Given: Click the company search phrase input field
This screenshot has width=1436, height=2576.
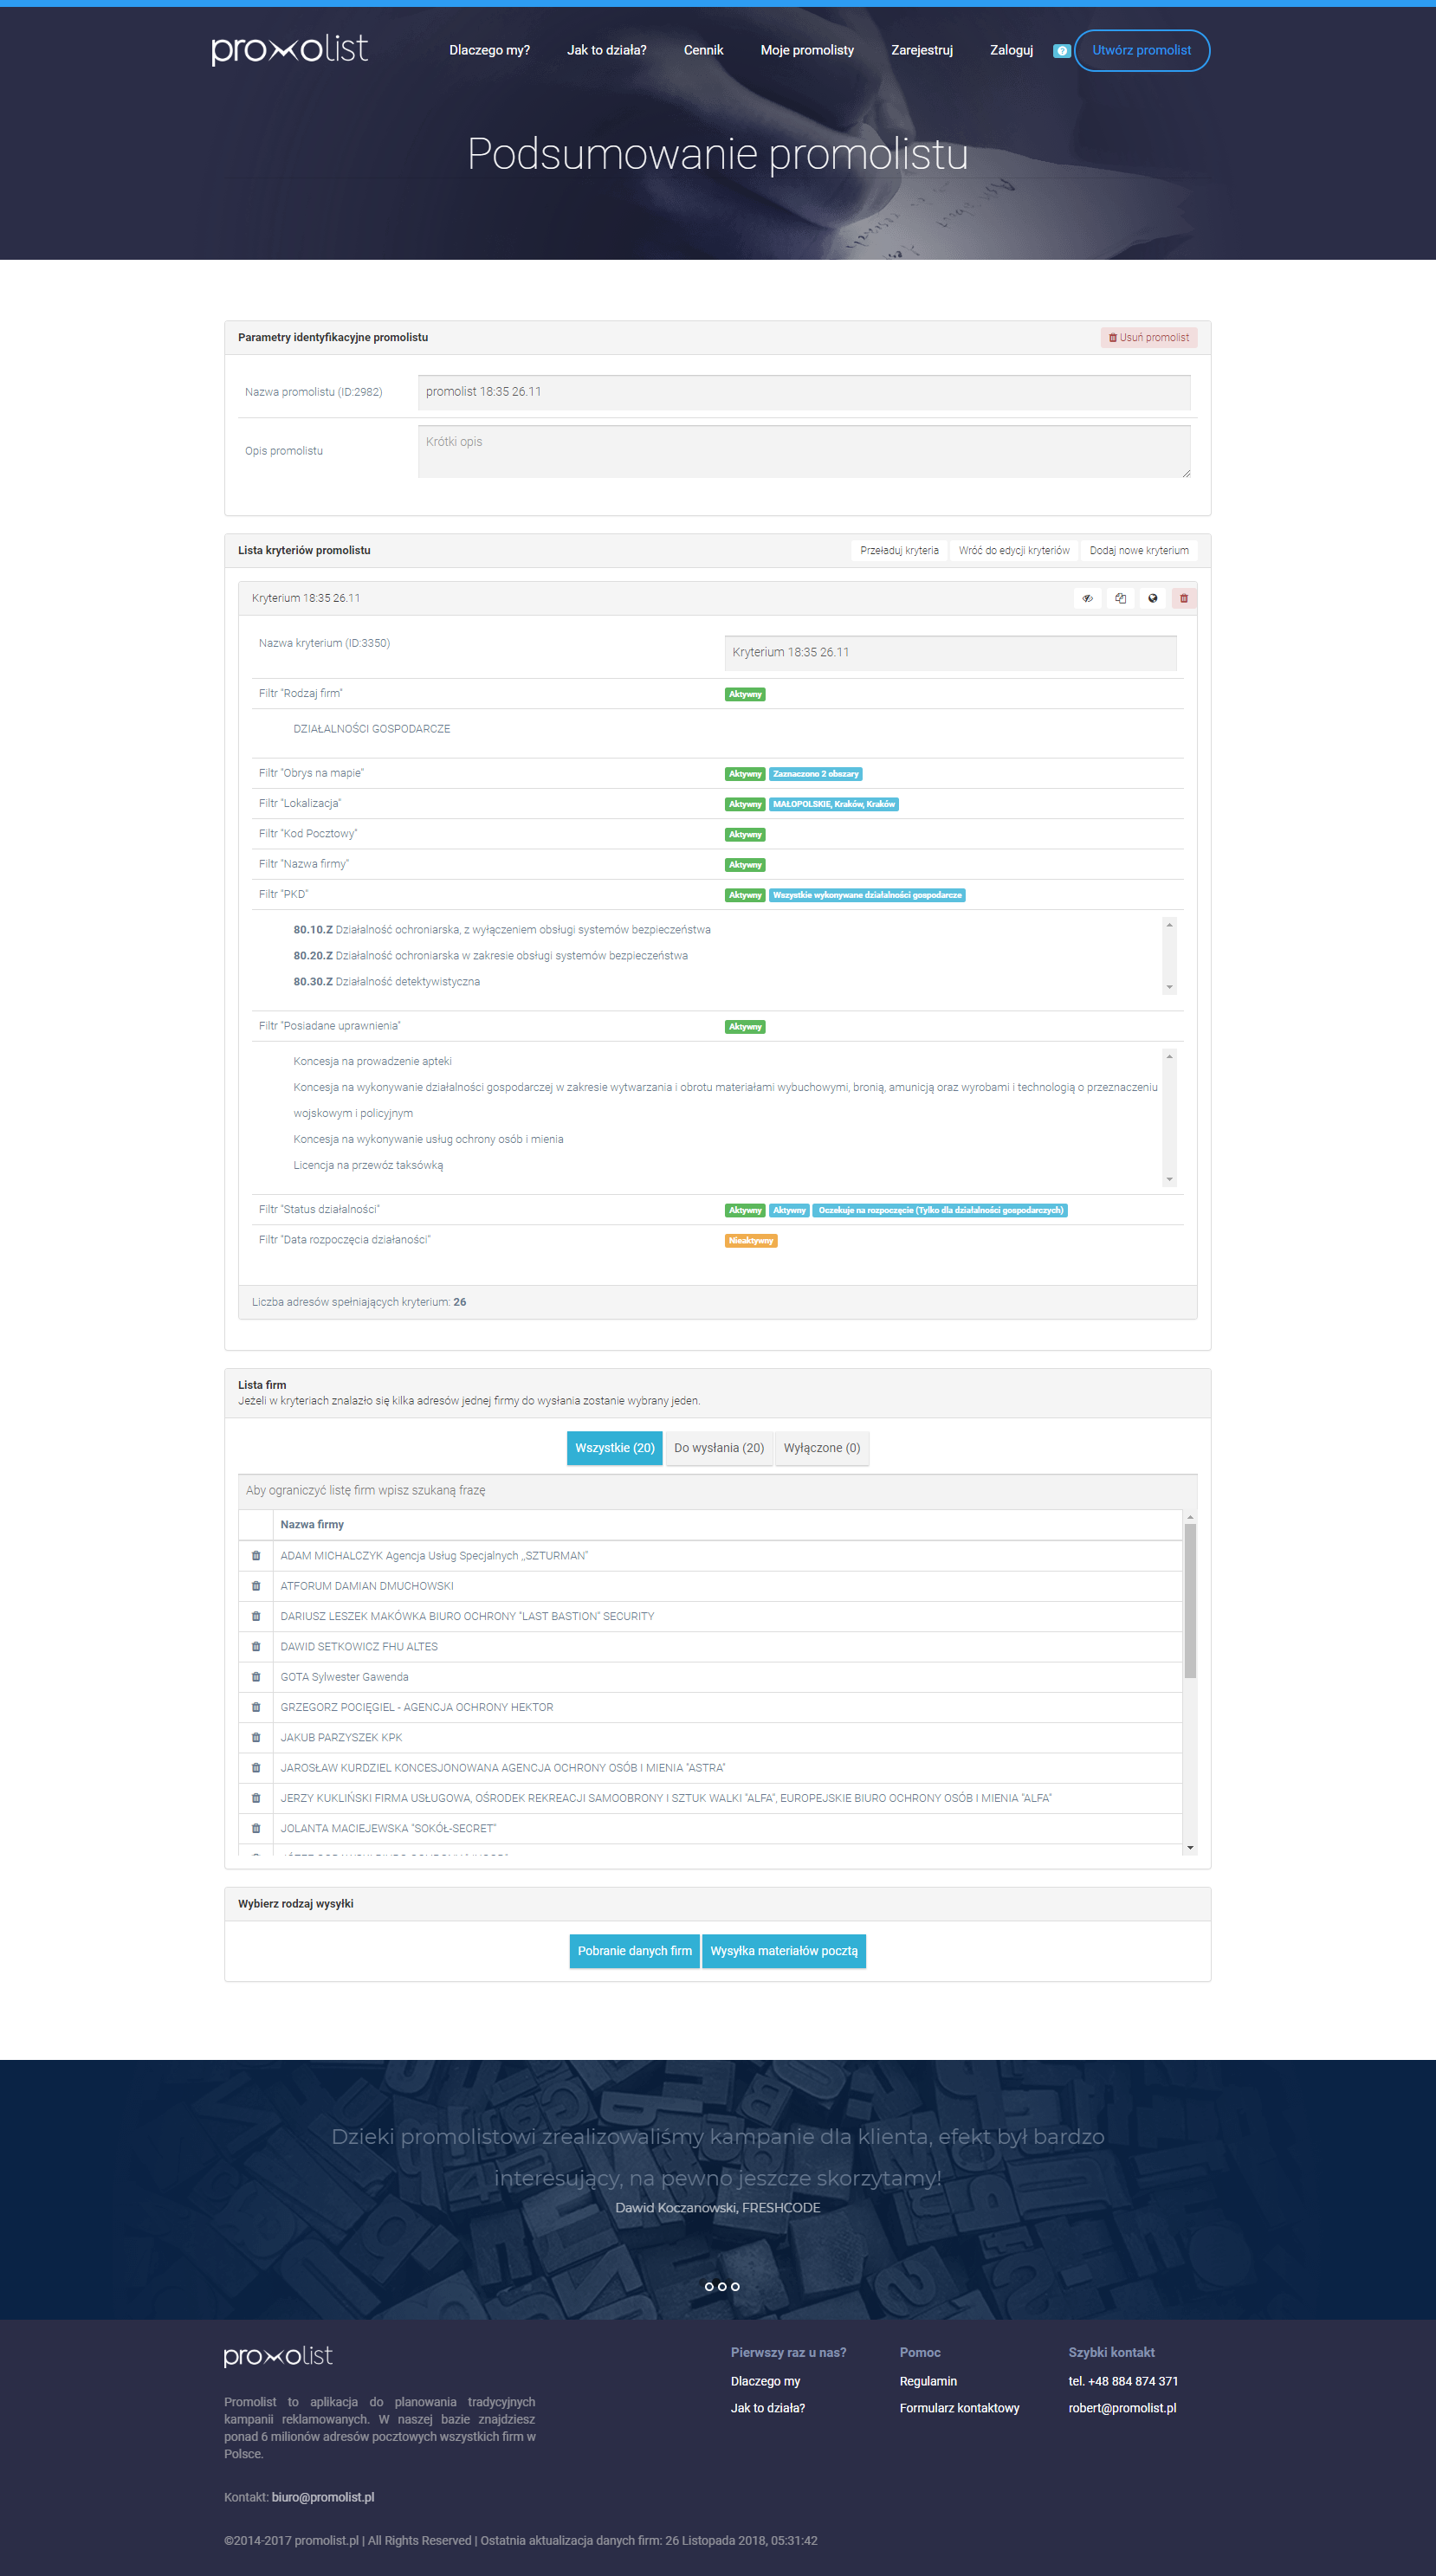Looking at the screenshot, I should coord(717,1490).
